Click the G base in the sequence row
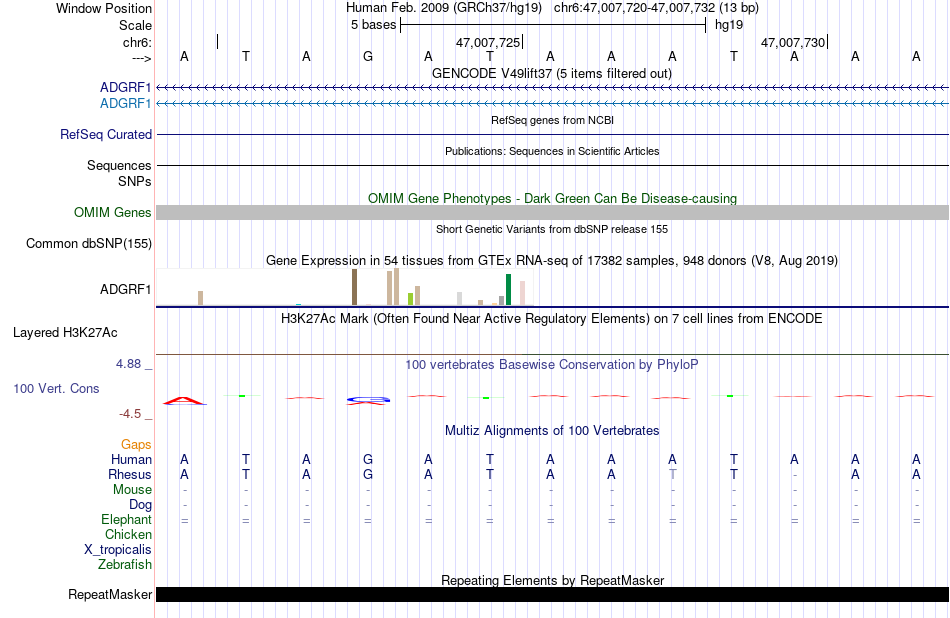The width and height of the screenshot is (950, 618). 368,56
